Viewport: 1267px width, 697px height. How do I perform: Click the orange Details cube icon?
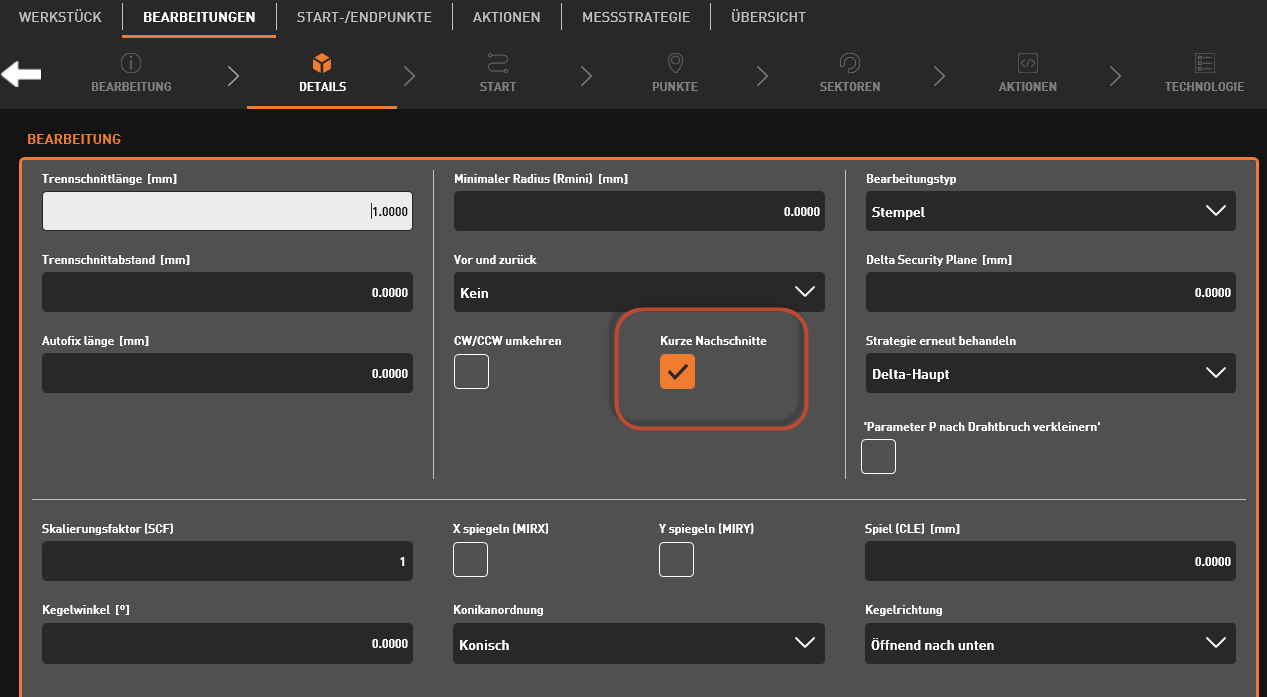[x=322, y=64]
